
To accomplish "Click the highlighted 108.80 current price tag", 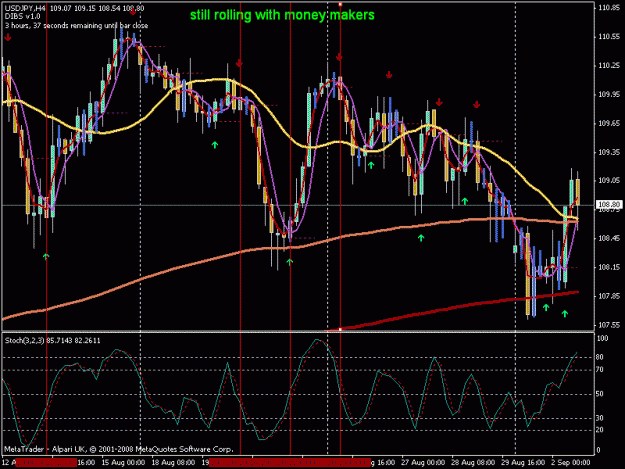I will coord(609,204).
